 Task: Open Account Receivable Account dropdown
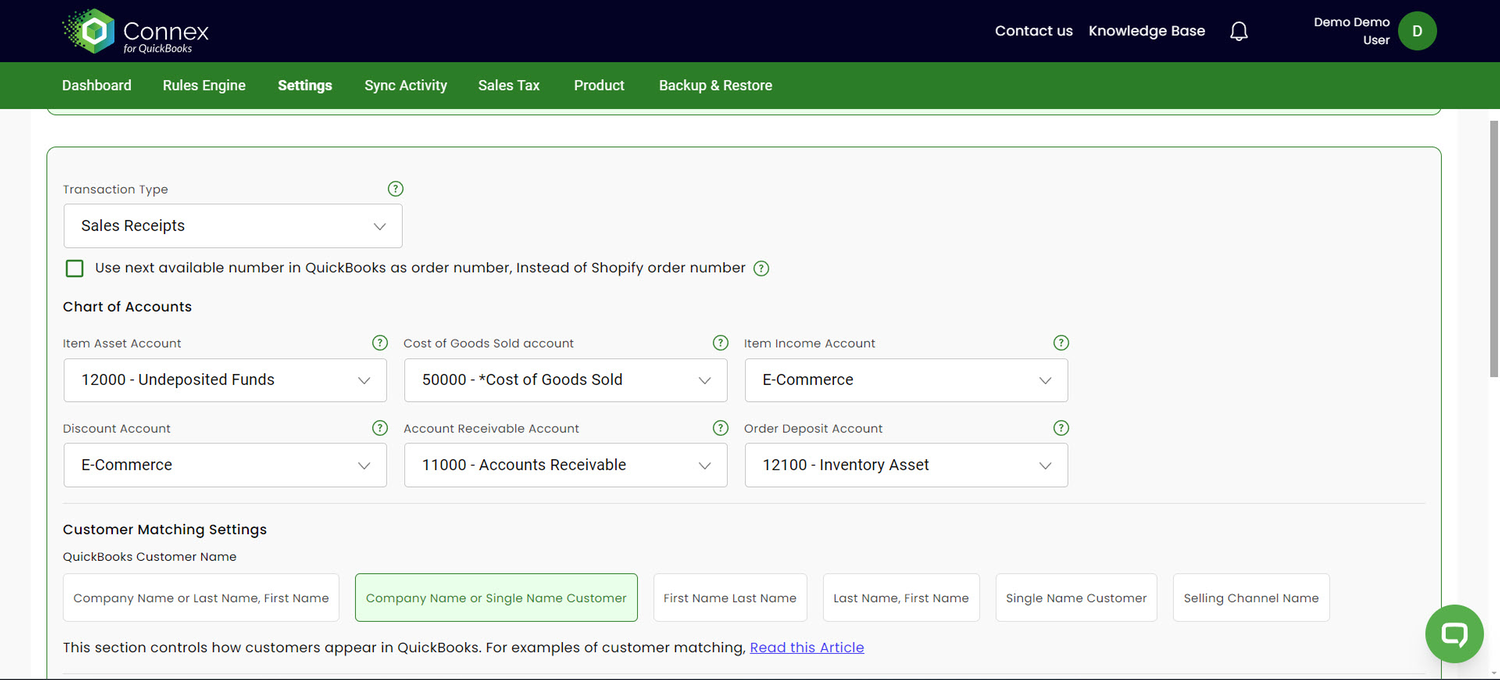click(566, 465)
